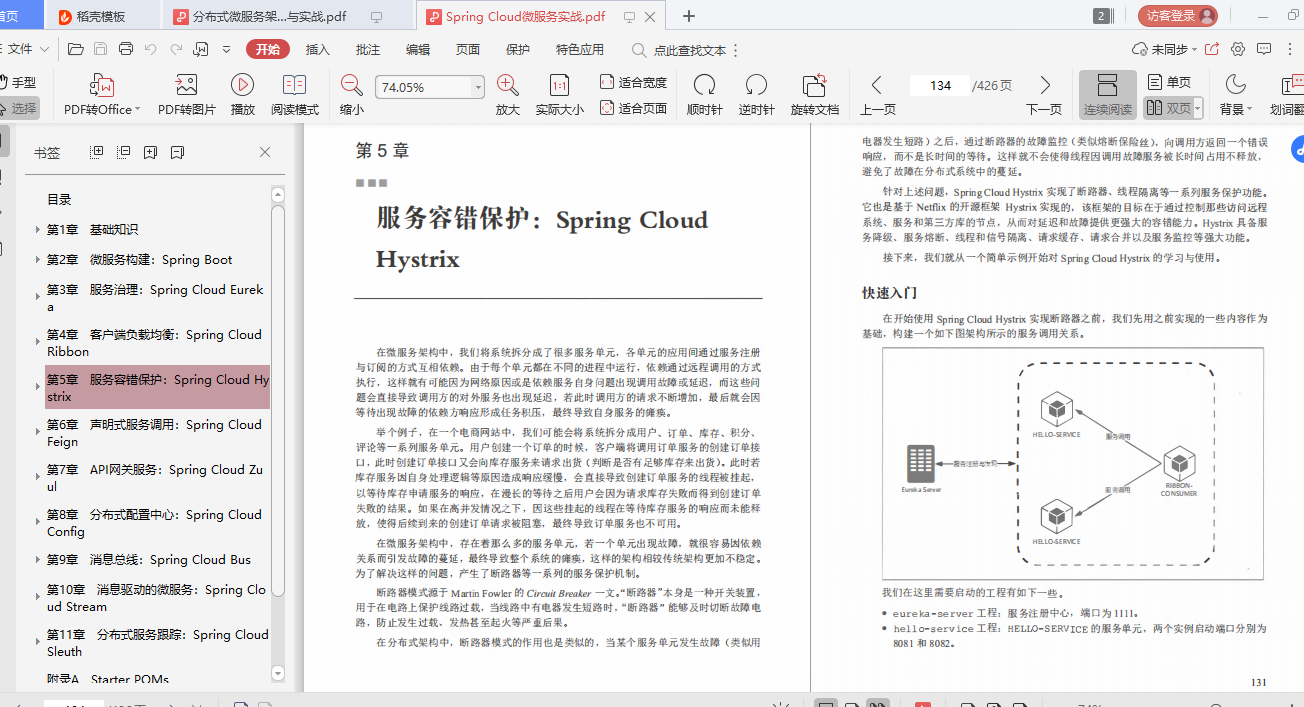Collapse all bookmarks icon in 书签 panel

click(123, 152)
